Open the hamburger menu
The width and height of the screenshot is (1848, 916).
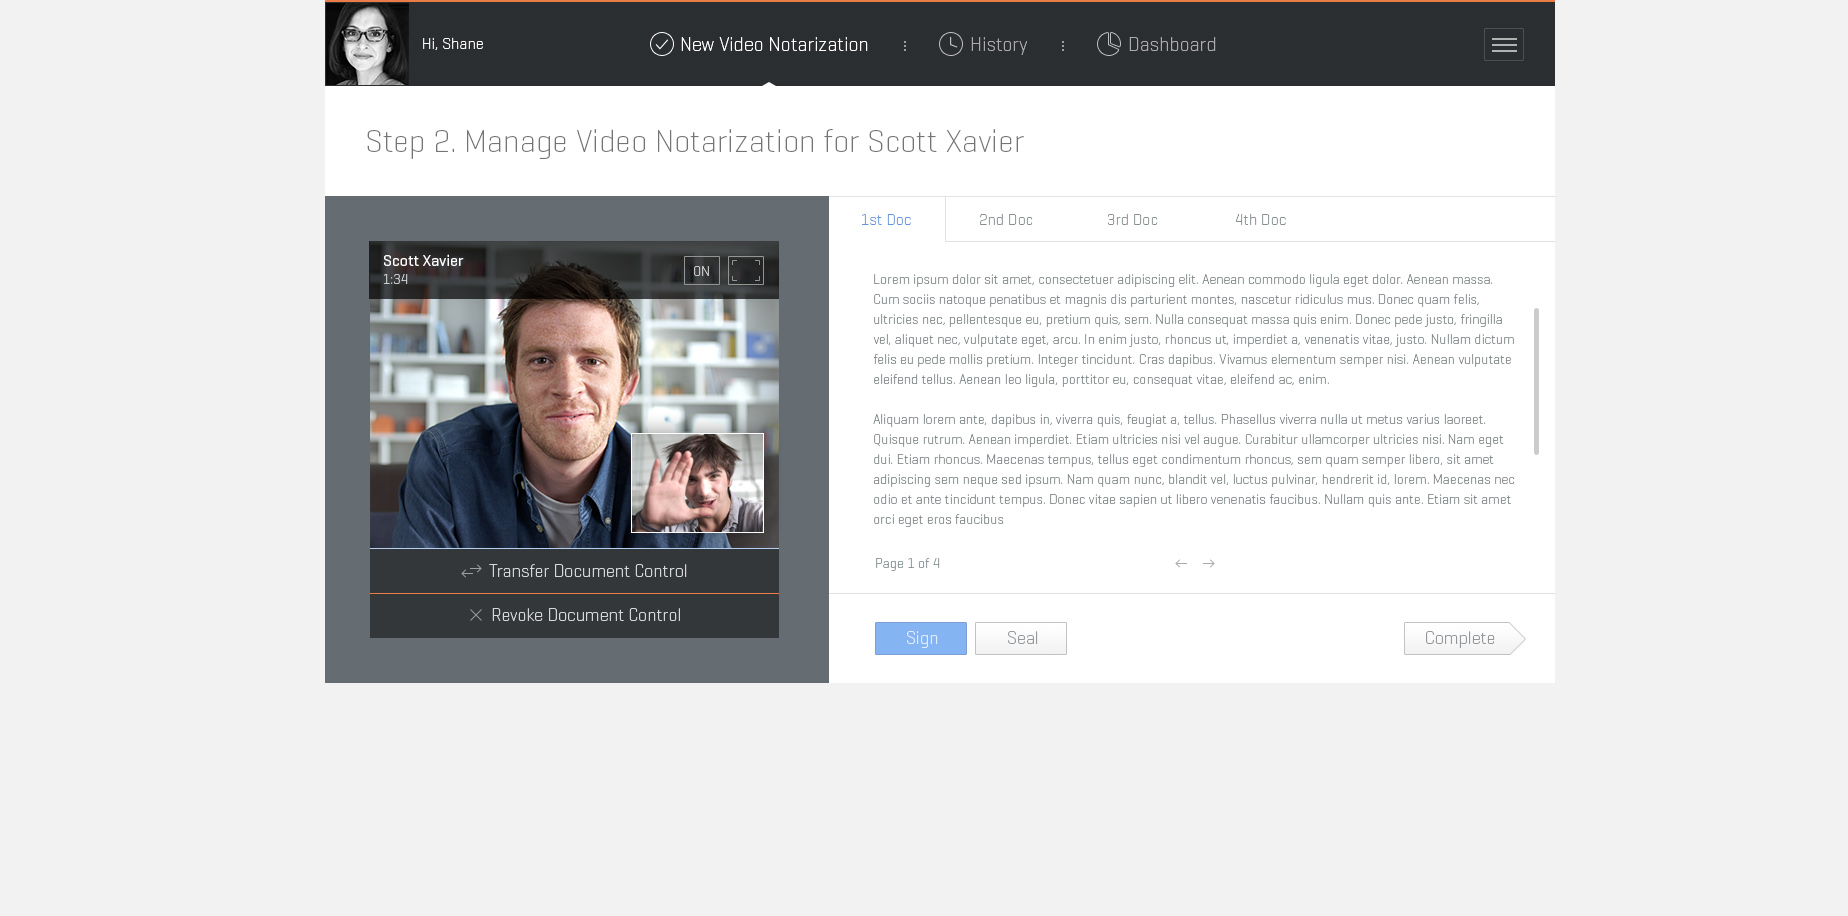(x=1503, y=45)
